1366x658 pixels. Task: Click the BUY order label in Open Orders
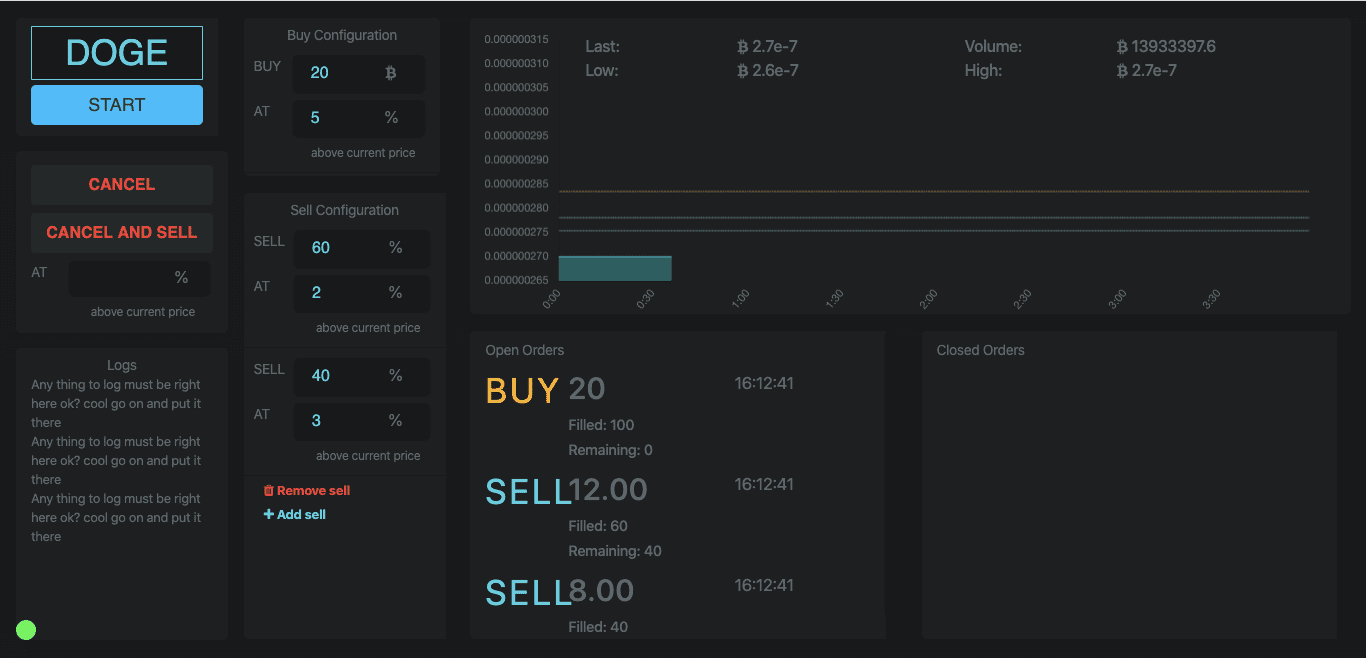[523, 390]
